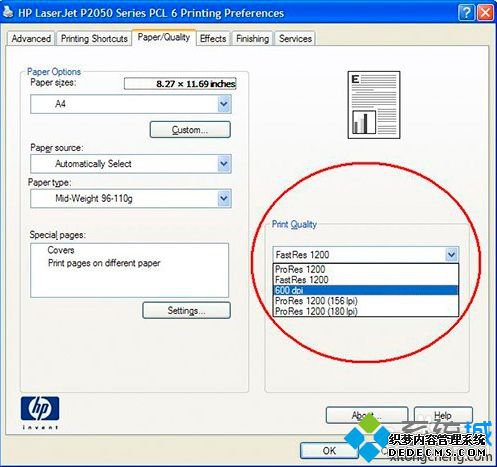The image size is (497, 467).
Task: Click the About... button
Action: click(367, 415)
